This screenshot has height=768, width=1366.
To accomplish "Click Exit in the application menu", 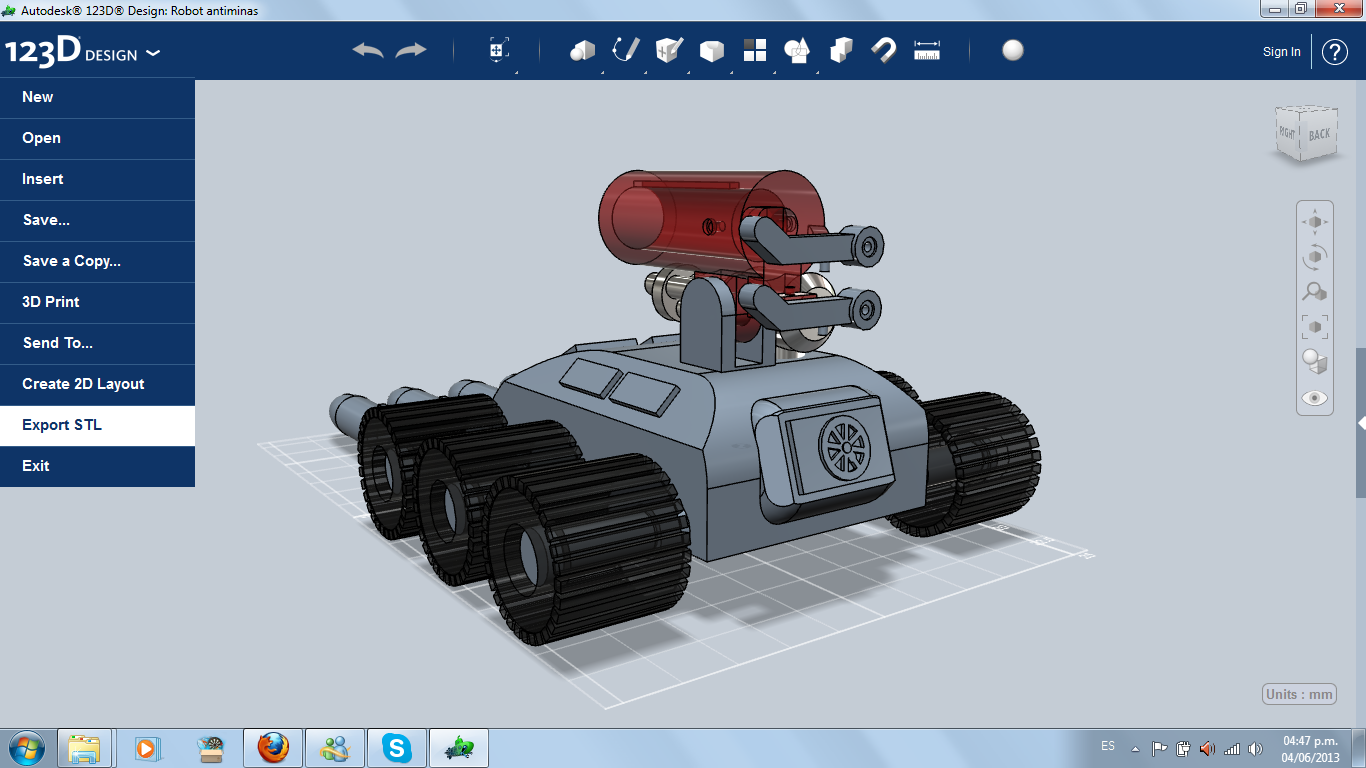I will click(x=97, y=466).
